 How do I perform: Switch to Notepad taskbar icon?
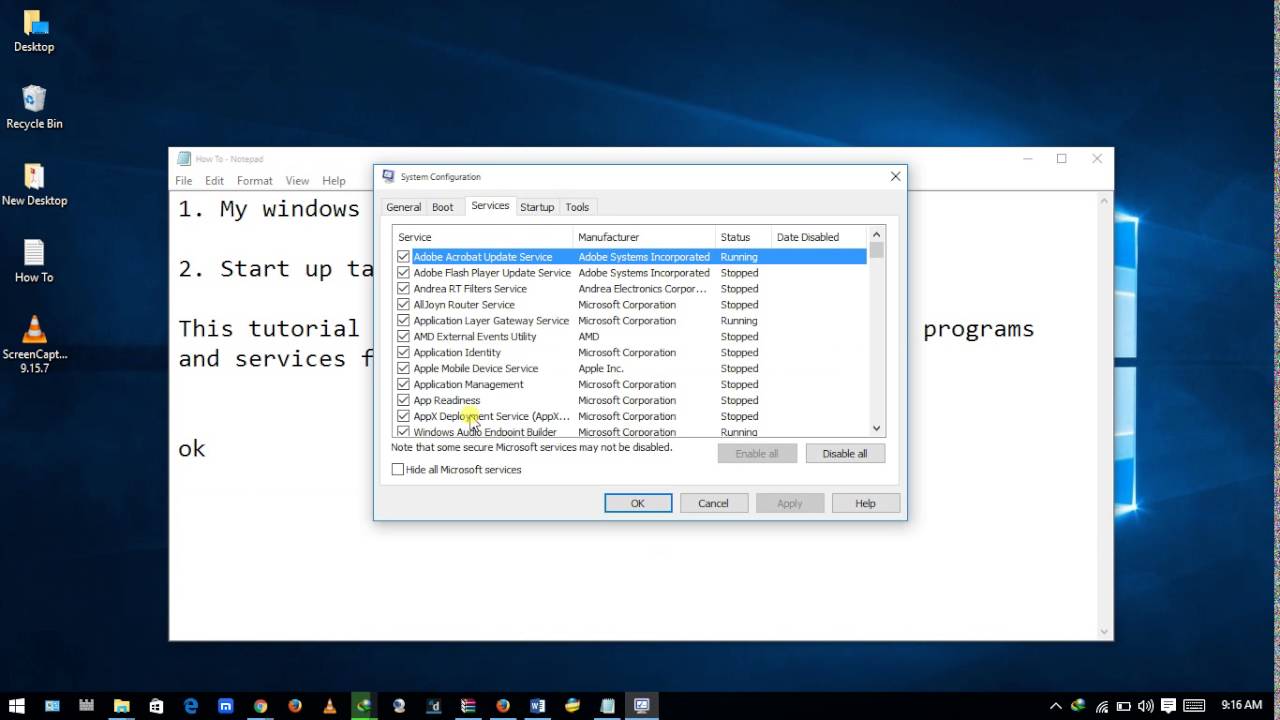(x=607, y=705)
